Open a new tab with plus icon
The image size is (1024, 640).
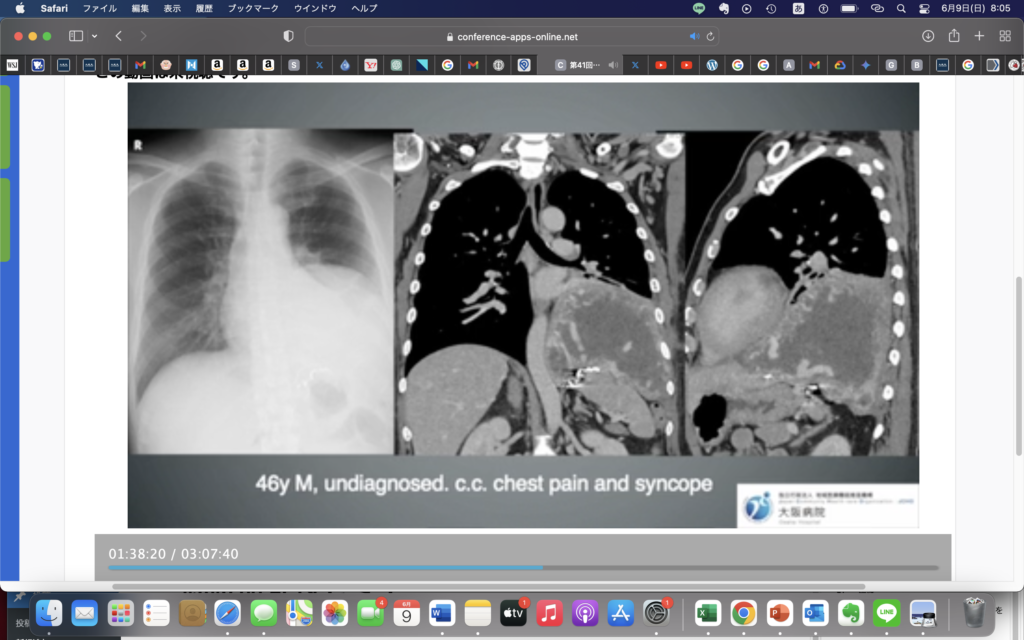coord(979,36)
